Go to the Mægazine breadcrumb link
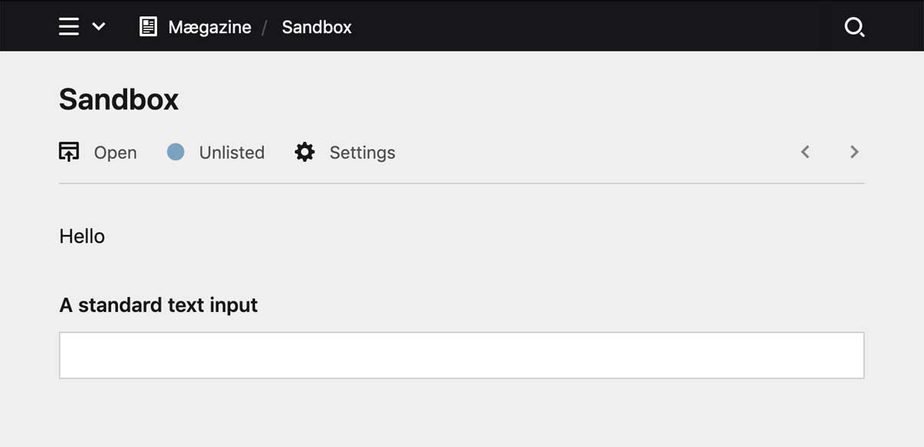Image resolution: width=924 pixels, height=447 pixels. point(209,27)
